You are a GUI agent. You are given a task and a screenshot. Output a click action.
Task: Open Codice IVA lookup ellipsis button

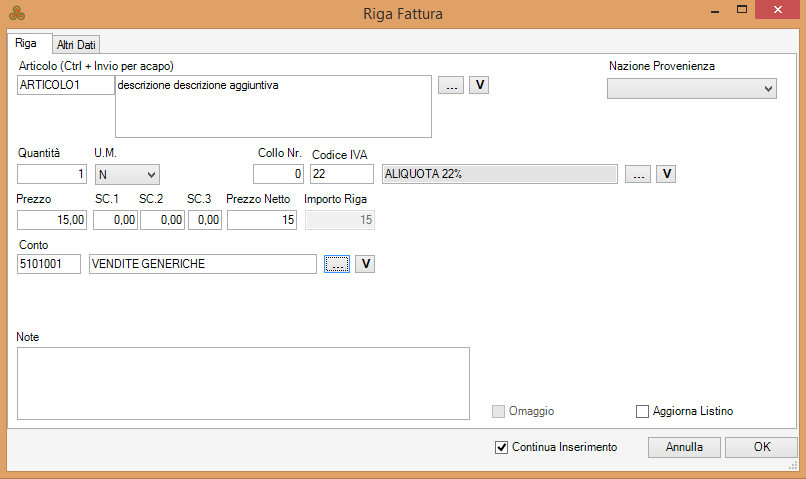coord(638,174)
